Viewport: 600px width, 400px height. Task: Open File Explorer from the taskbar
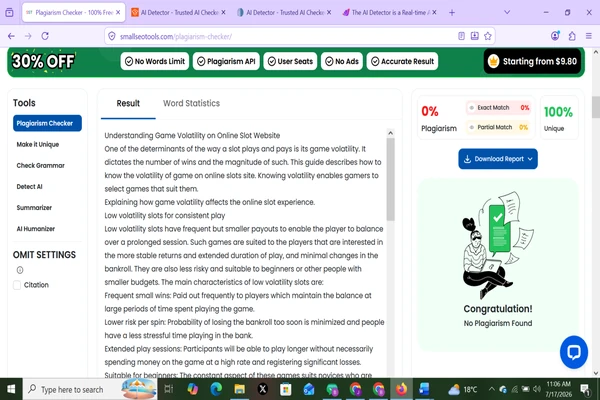(x=240, y=389)
